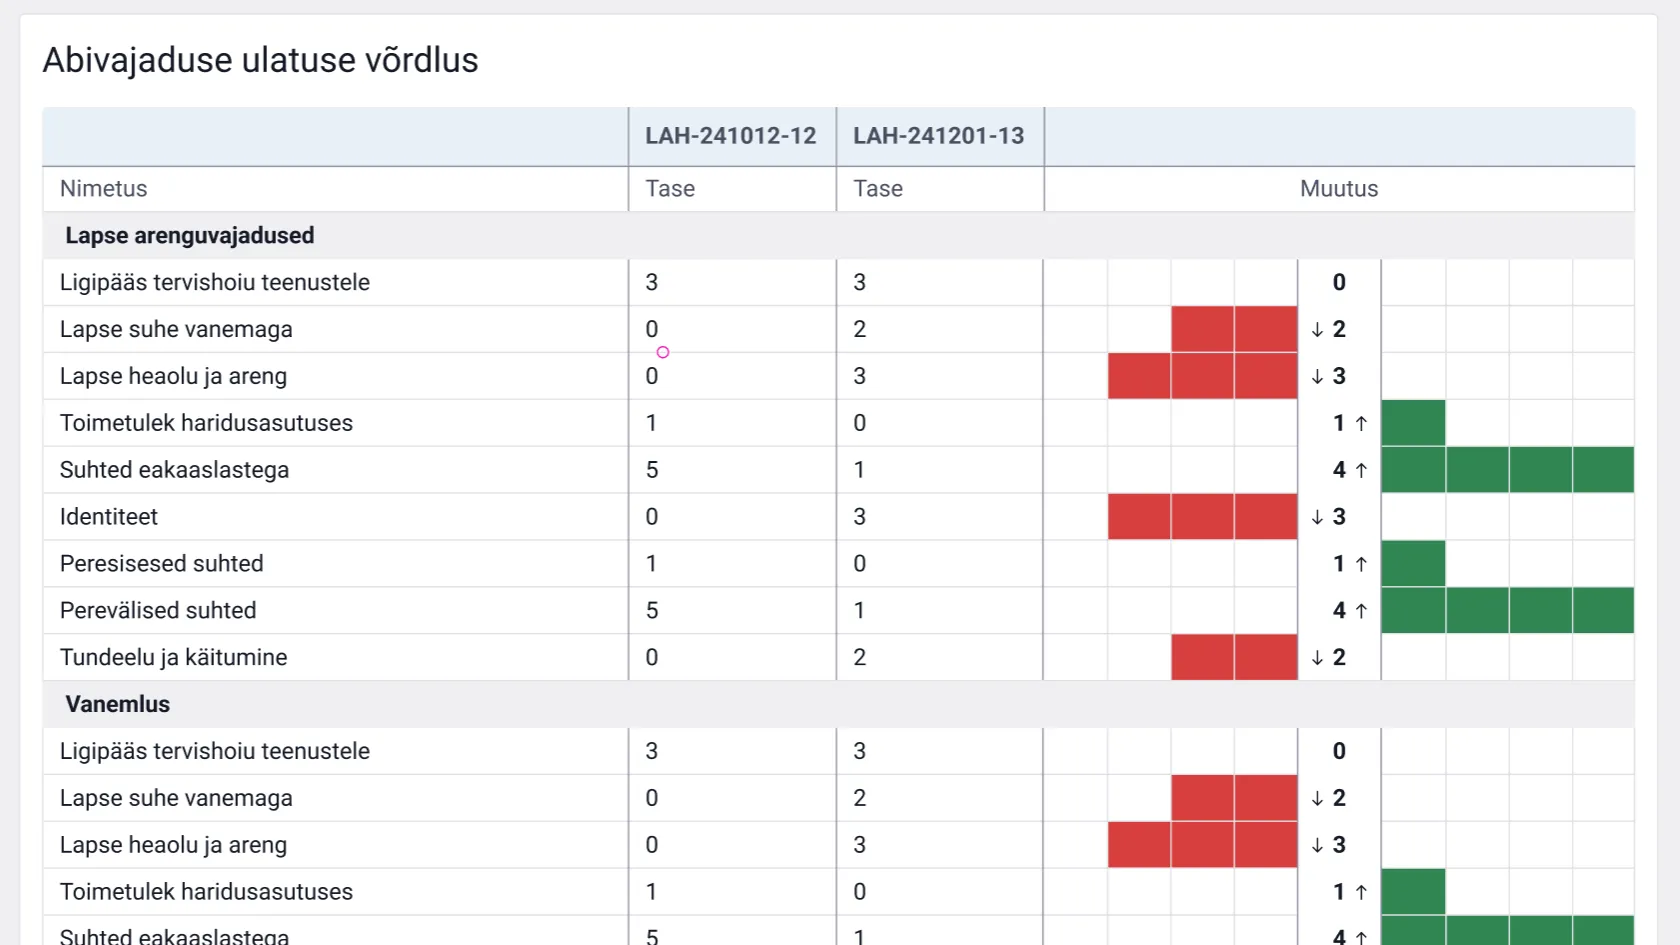Collapse the Lapse arenguvajadused section header
The image size is (1680, 945).
[x=189, y=236]
